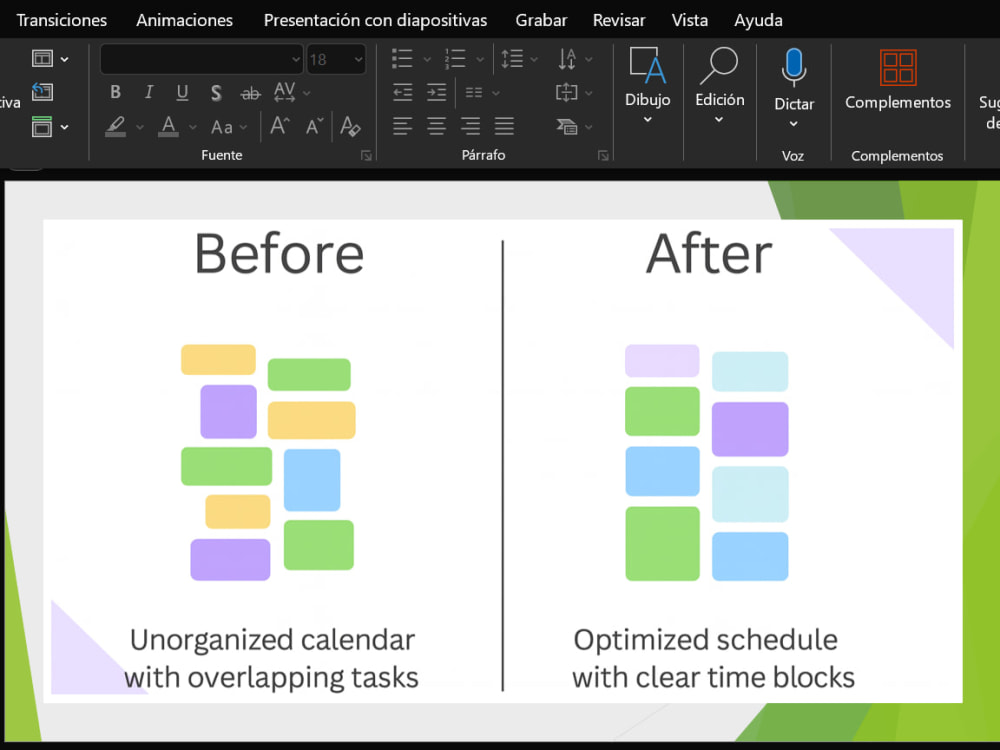Align text right

[x=471, y=126]
